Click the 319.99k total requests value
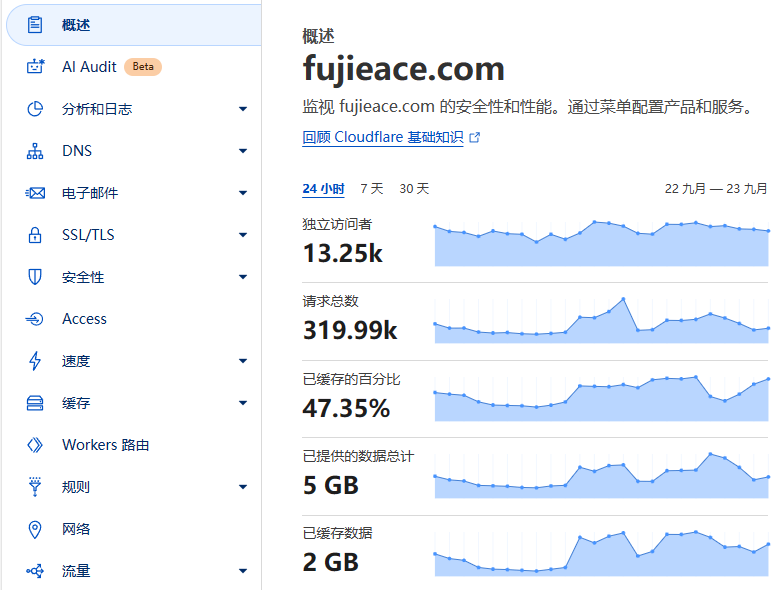This screenshot has width=780, height=590. pos(350,330)
